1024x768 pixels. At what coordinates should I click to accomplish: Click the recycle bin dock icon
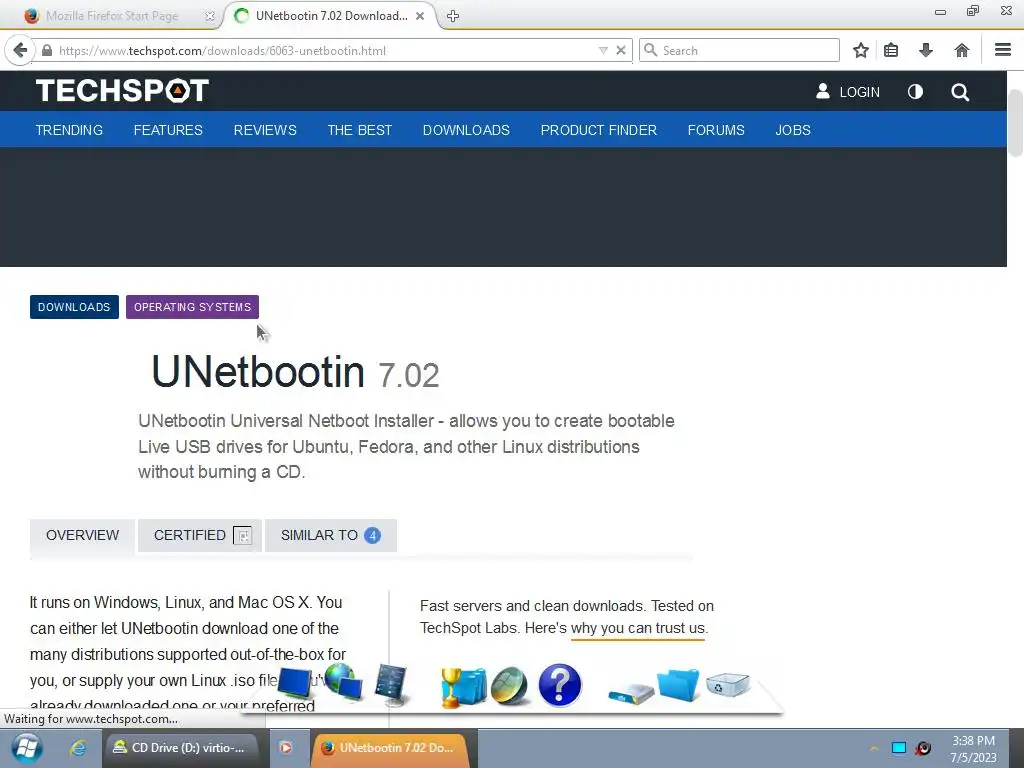[728, 684]
